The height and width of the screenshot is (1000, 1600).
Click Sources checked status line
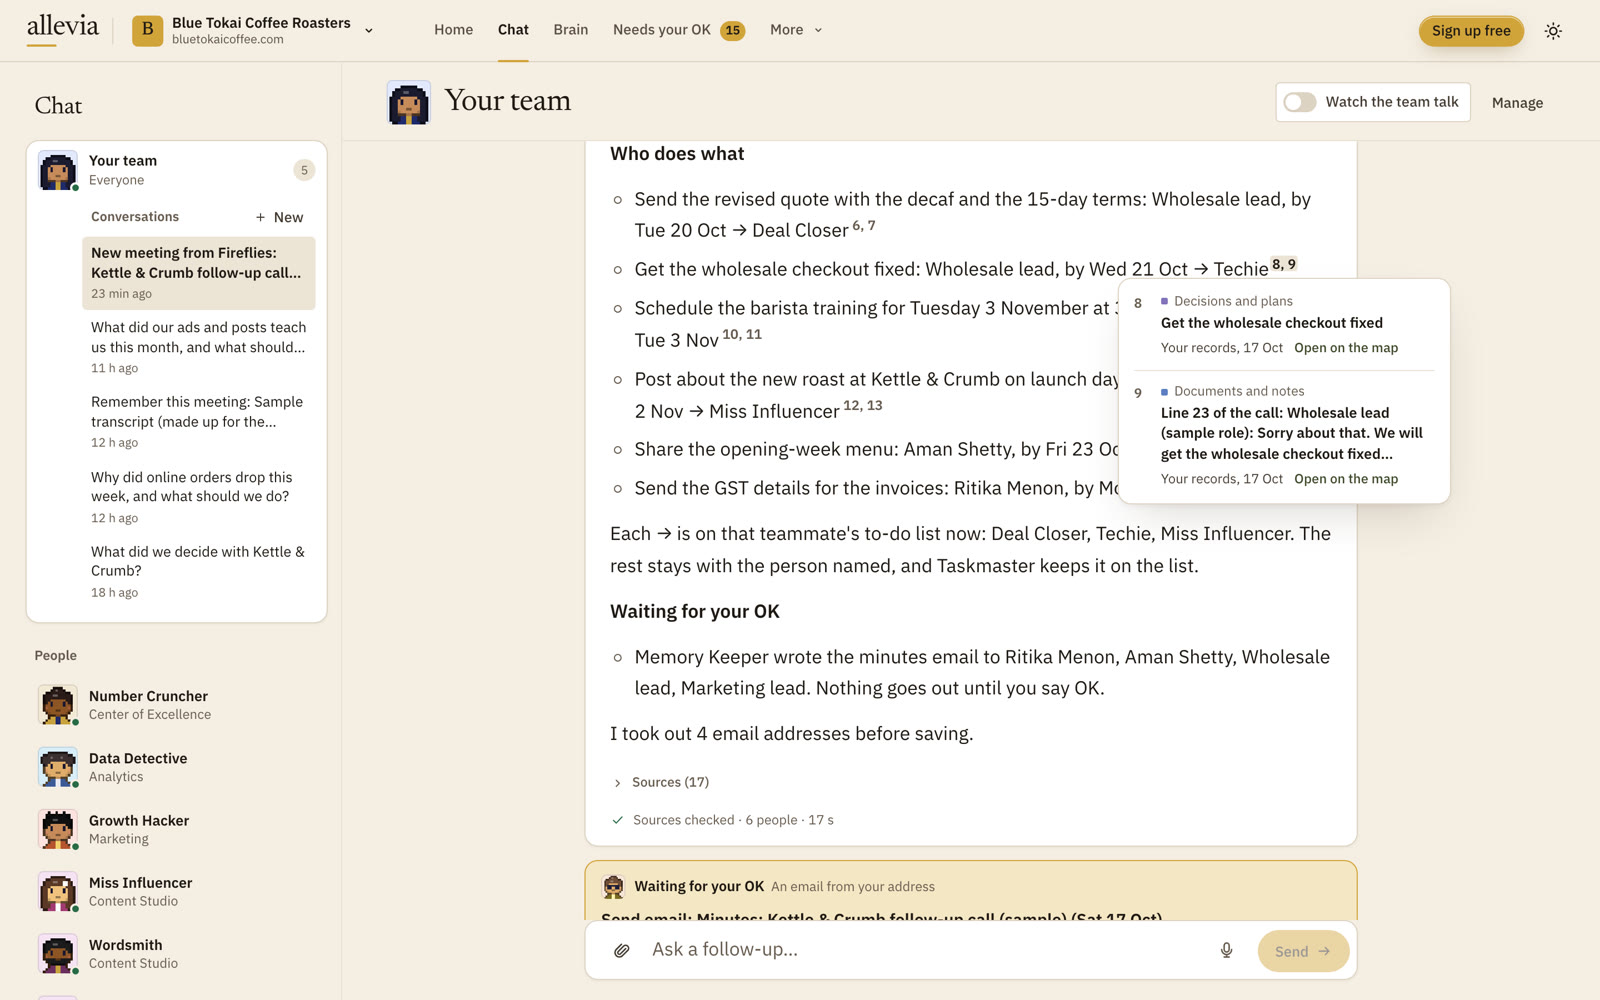point(722,820)
